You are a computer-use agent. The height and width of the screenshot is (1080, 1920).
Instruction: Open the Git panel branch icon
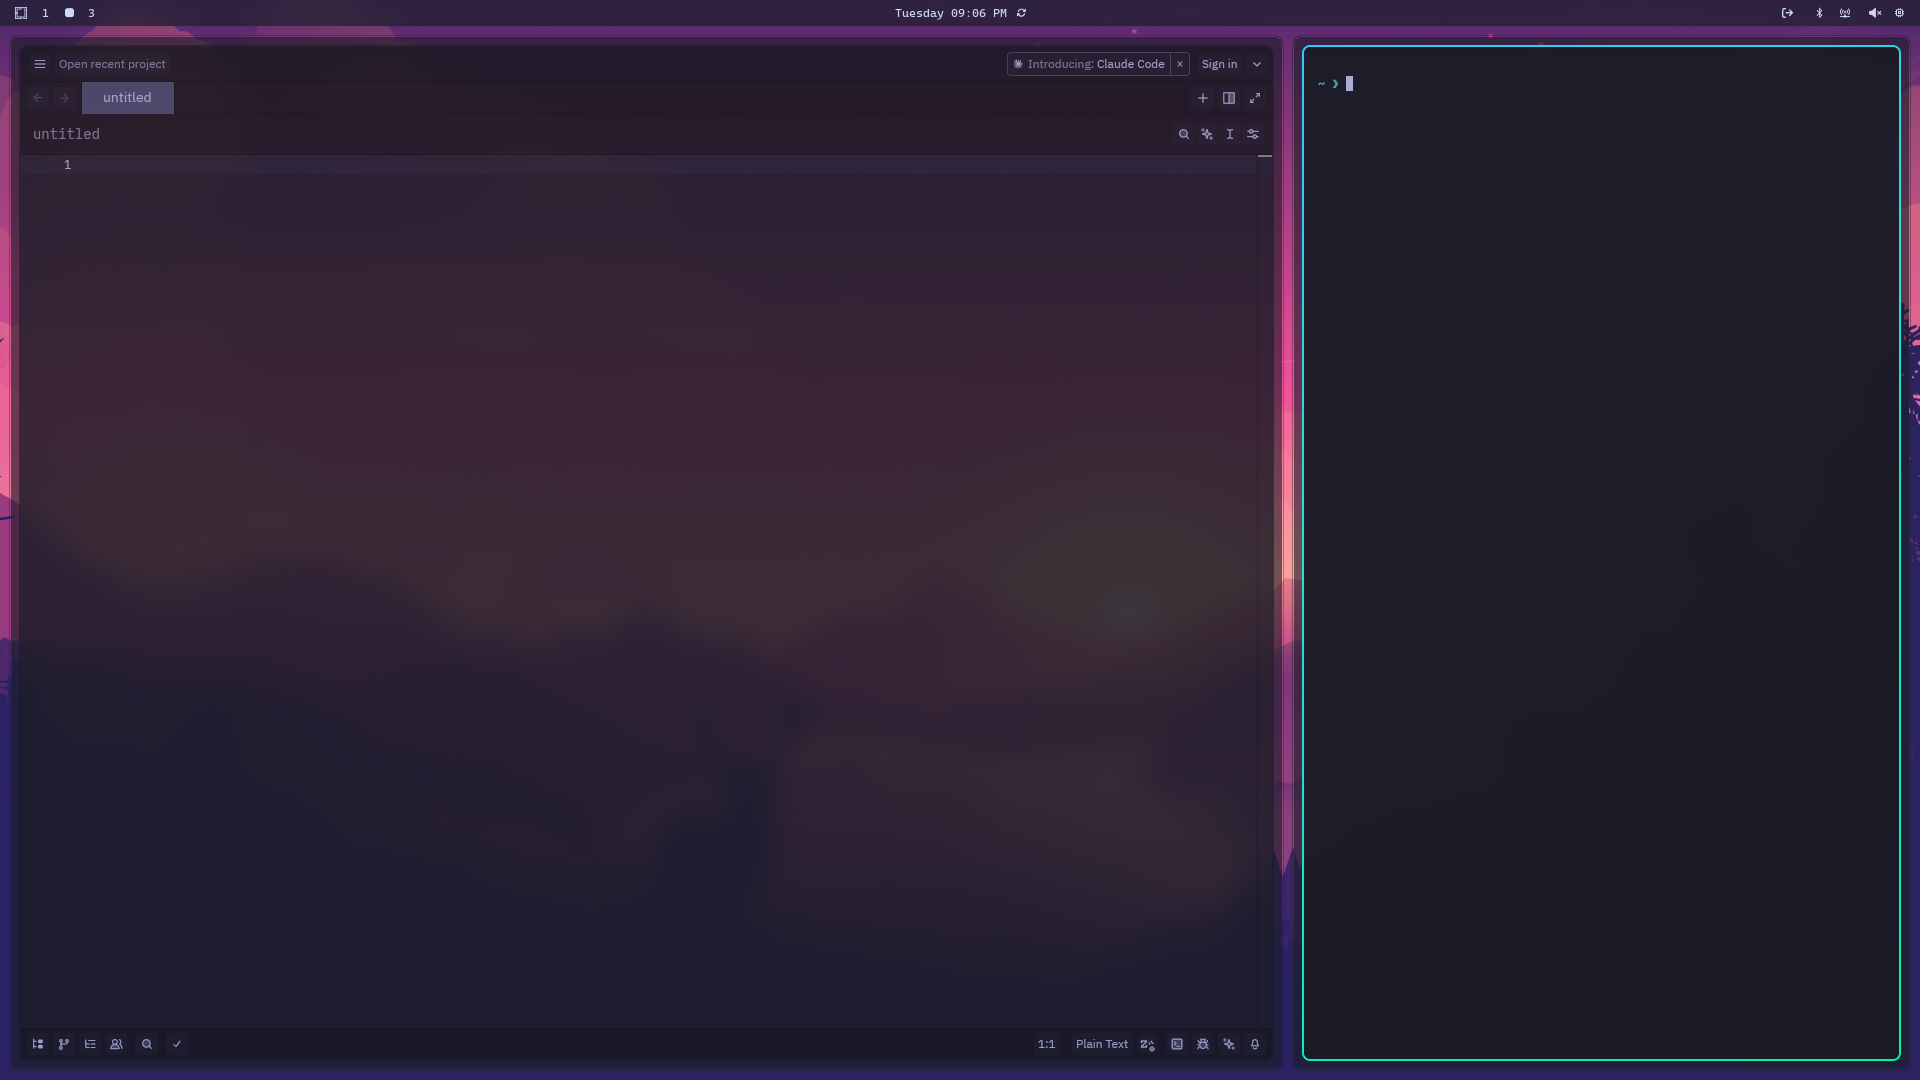coord(64,1044)
